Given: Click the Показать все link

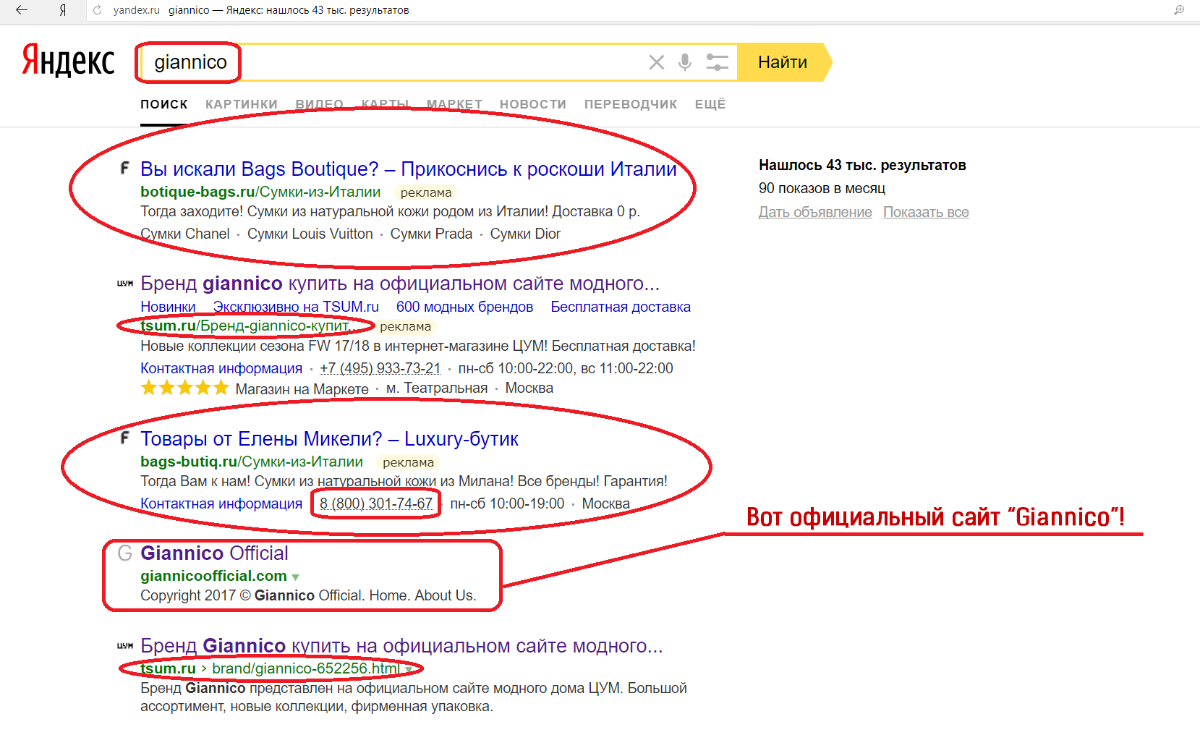Looking at the screenshot, I should click(x=926, y=212).
